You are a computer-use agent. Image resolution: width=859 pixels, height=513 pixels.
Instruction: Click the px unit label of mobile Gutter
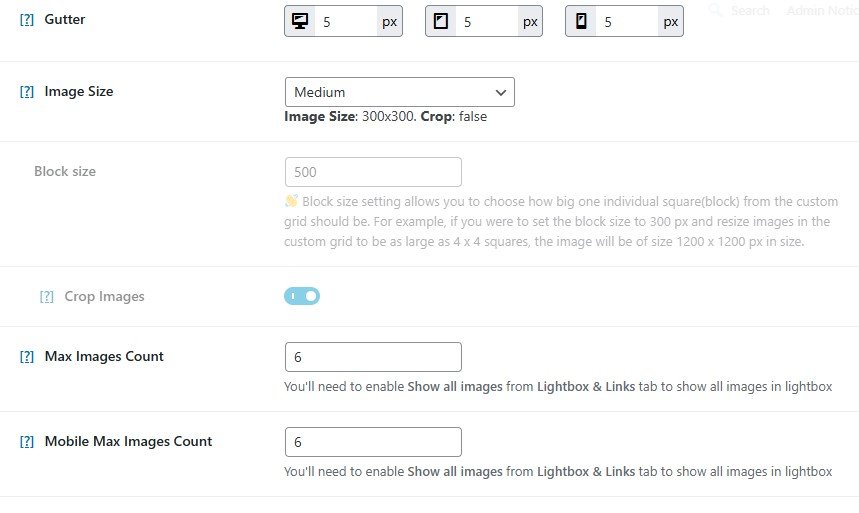pos(671,21)
